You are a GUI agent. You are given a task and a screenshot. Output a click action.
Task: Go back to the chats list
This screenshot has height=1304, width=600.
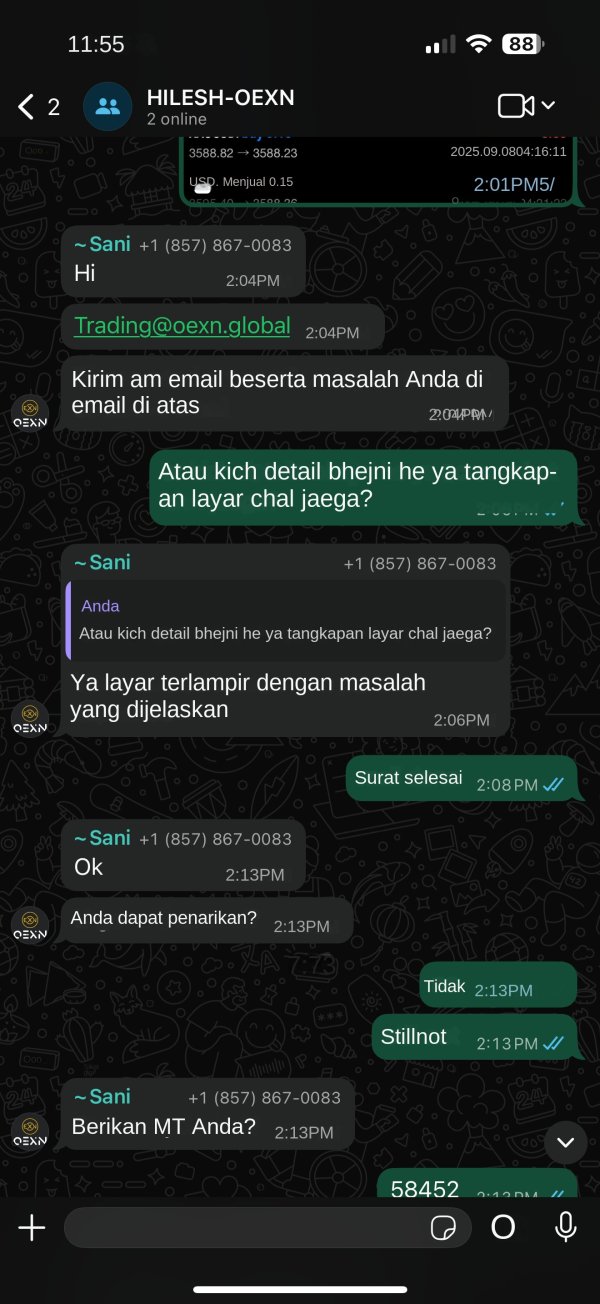tap(38, 107)
